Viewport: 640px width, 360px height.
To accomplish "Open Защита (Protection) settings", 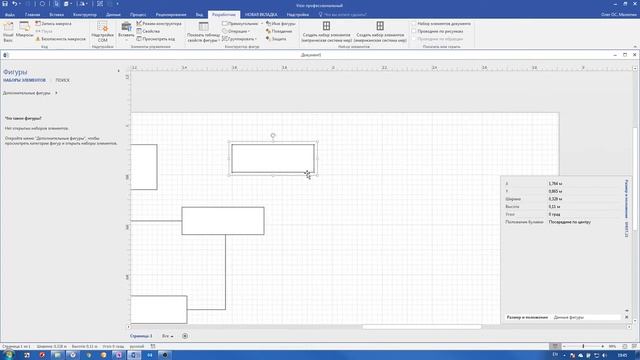I will click(x=276, y=39).
